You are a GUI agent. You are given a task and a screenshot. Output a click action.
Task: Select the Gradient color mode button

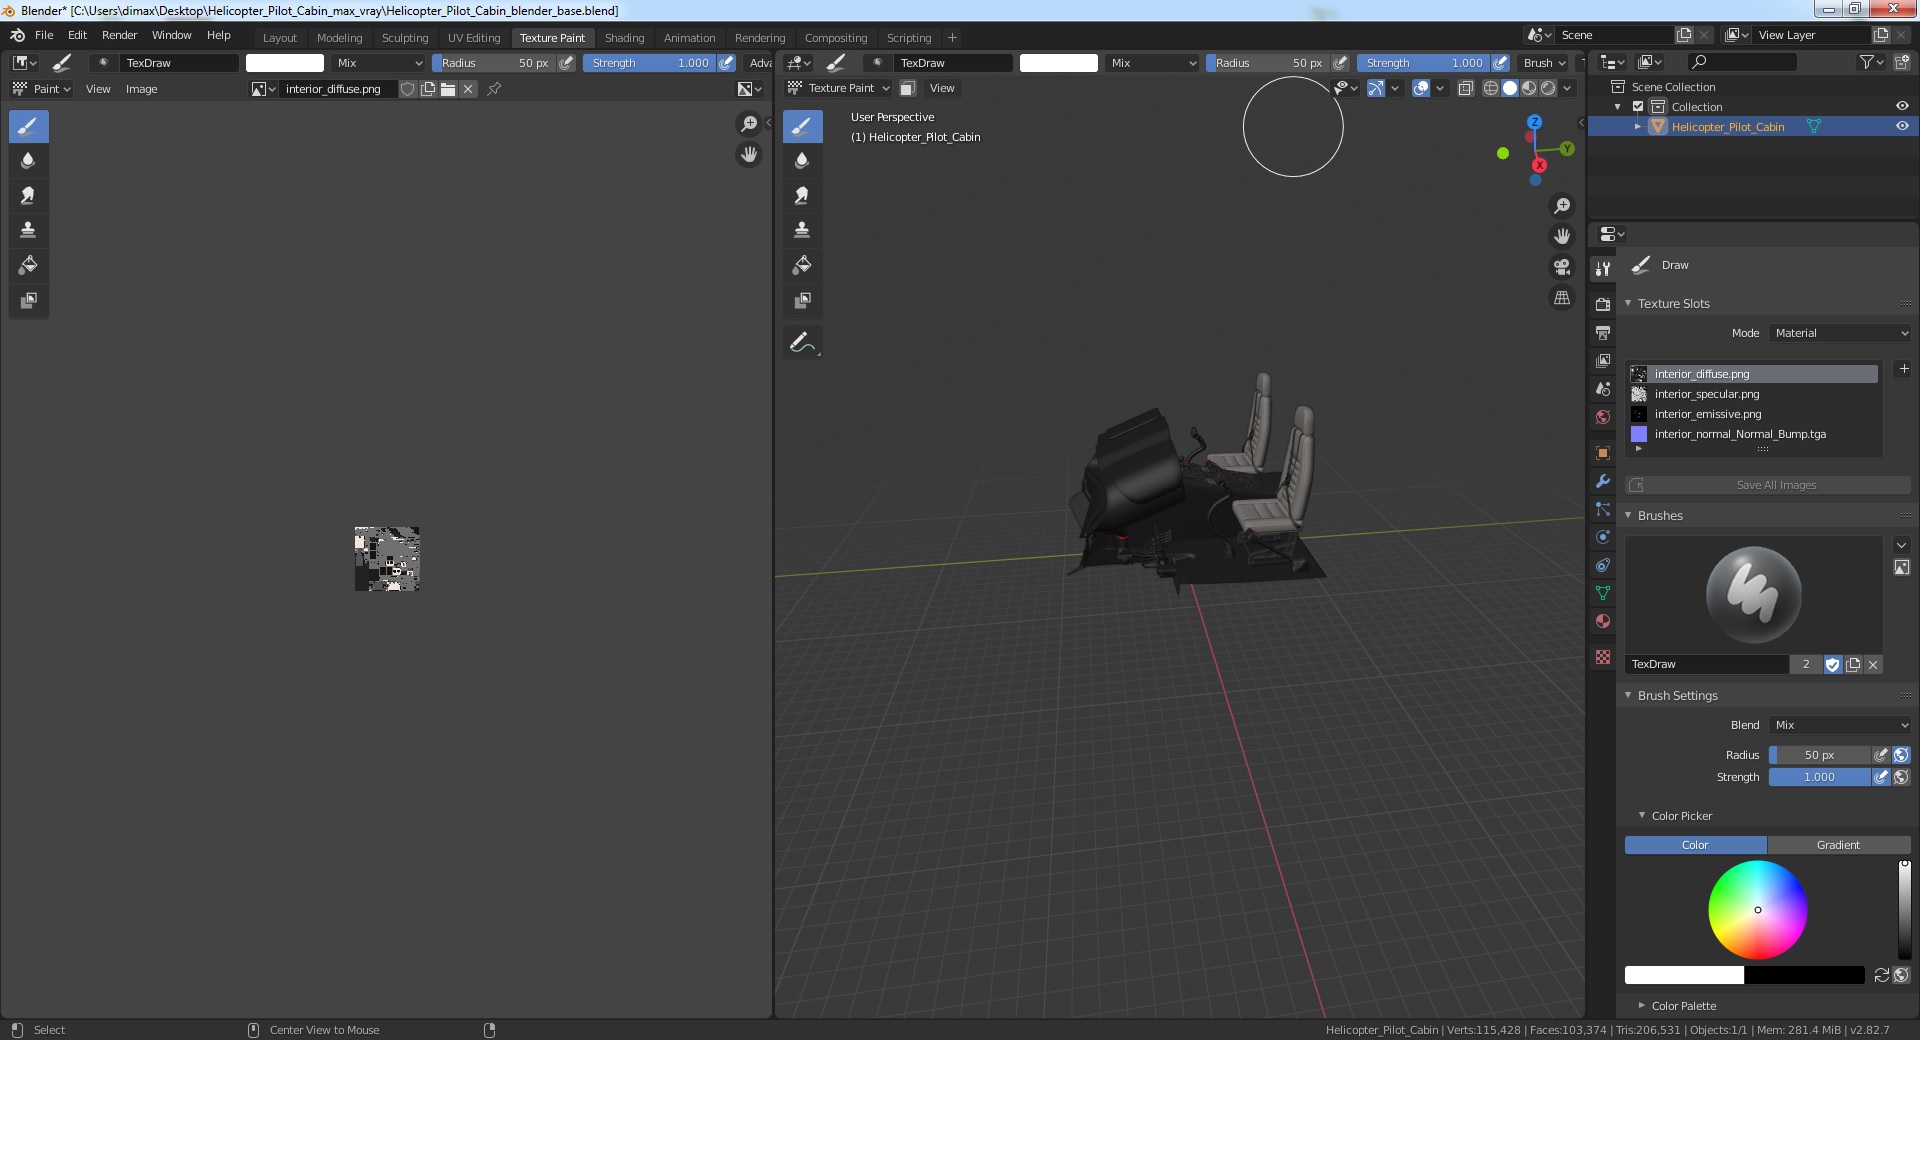(x=1839, y=845)
